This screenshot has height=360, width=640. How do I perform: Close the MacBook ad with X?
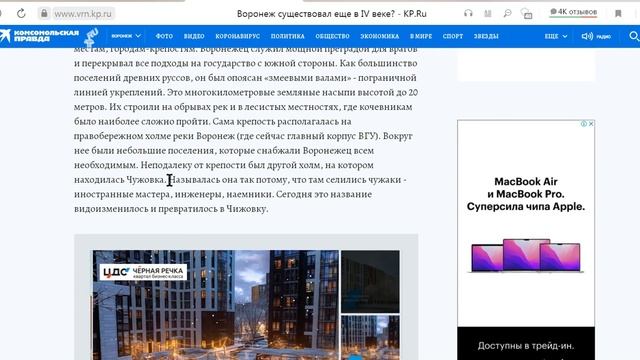pyautogui.click(x=591, y=124)
